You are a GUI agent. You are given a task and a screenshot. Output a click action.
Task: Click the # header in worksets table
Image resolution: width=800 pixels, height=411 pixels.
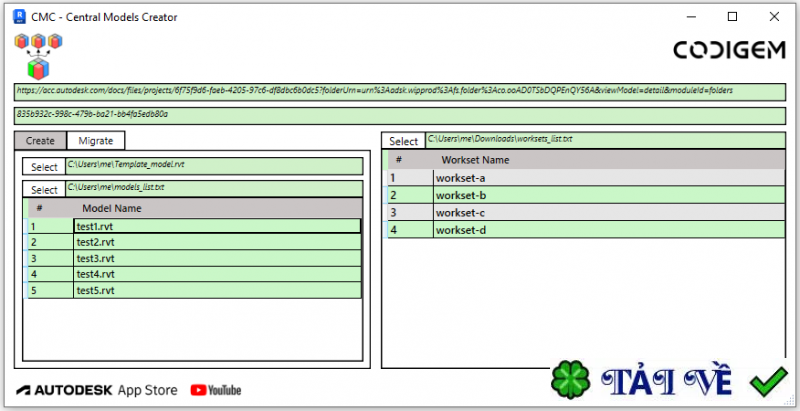(399, 160)
